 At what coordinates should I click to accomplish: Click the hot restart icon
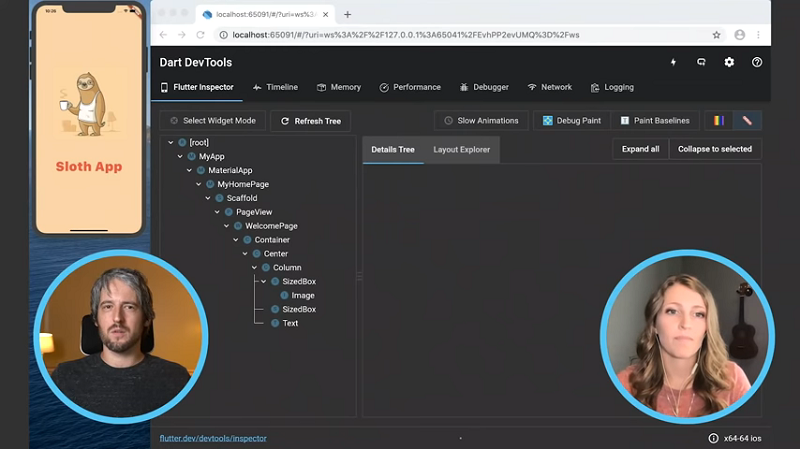701,62
